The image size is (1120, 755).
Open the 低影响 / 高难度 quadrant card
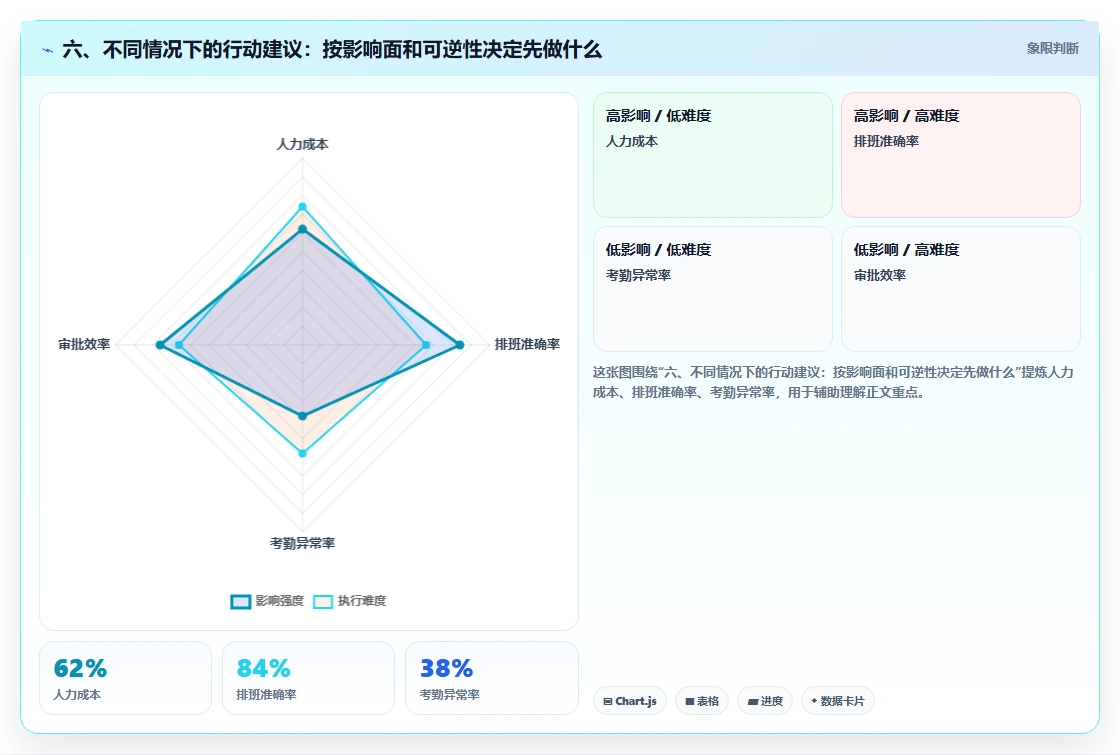(x=961, y=289)
